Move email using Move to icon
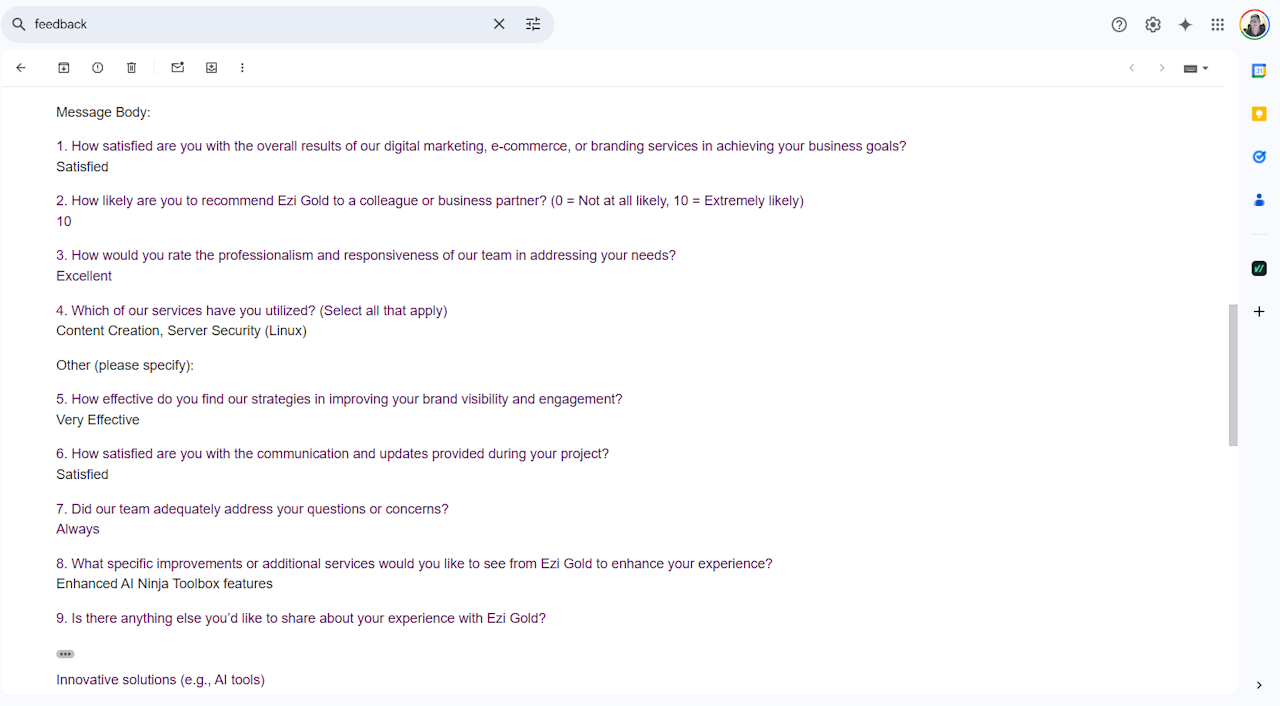Viewport: 1280px width, 706px height. point(212,68)
